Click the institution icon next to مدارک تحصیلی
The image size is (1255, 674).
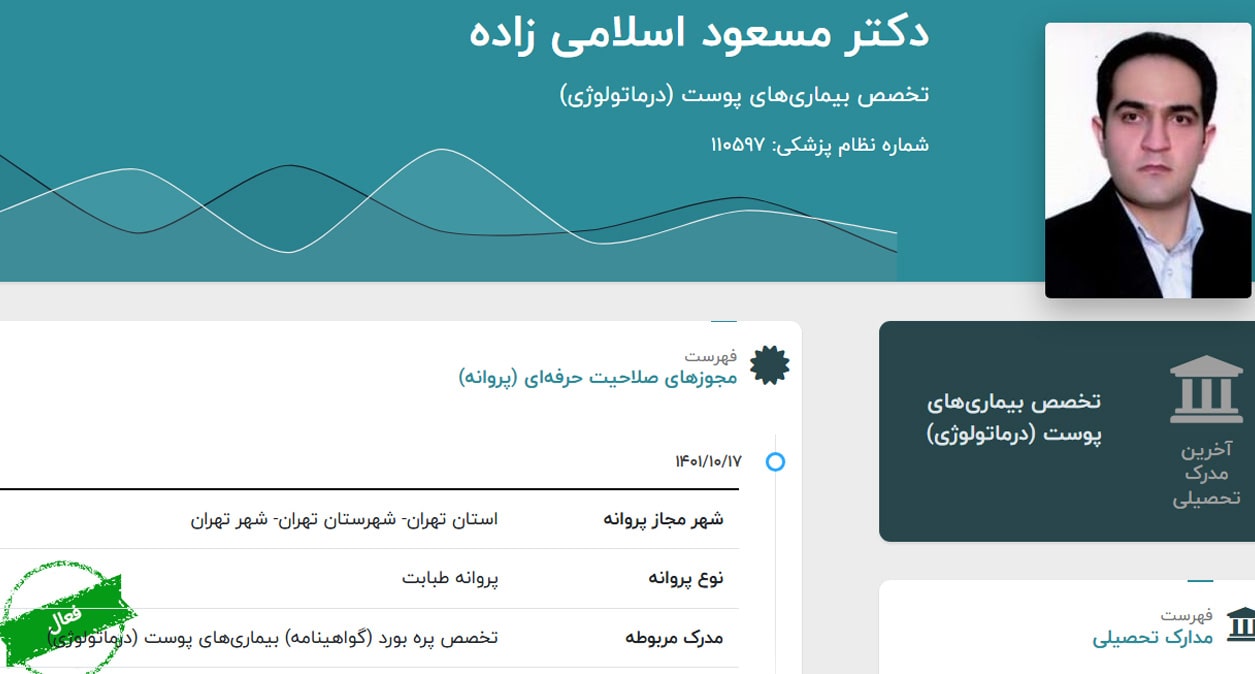[1240, 624]
